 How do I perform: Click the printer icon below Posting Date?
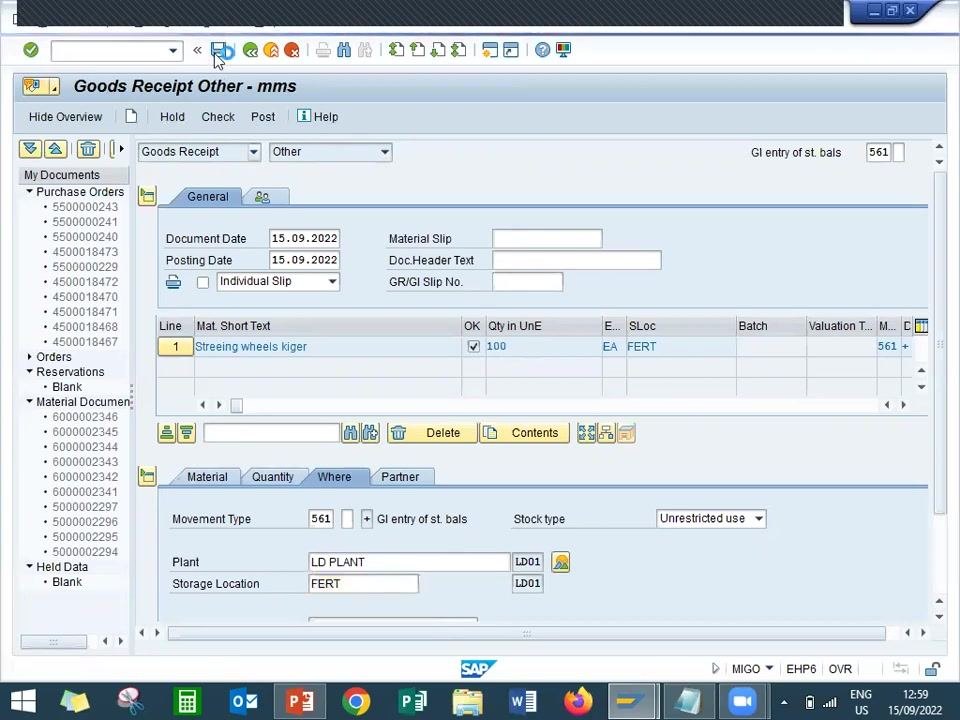point(173,282)
